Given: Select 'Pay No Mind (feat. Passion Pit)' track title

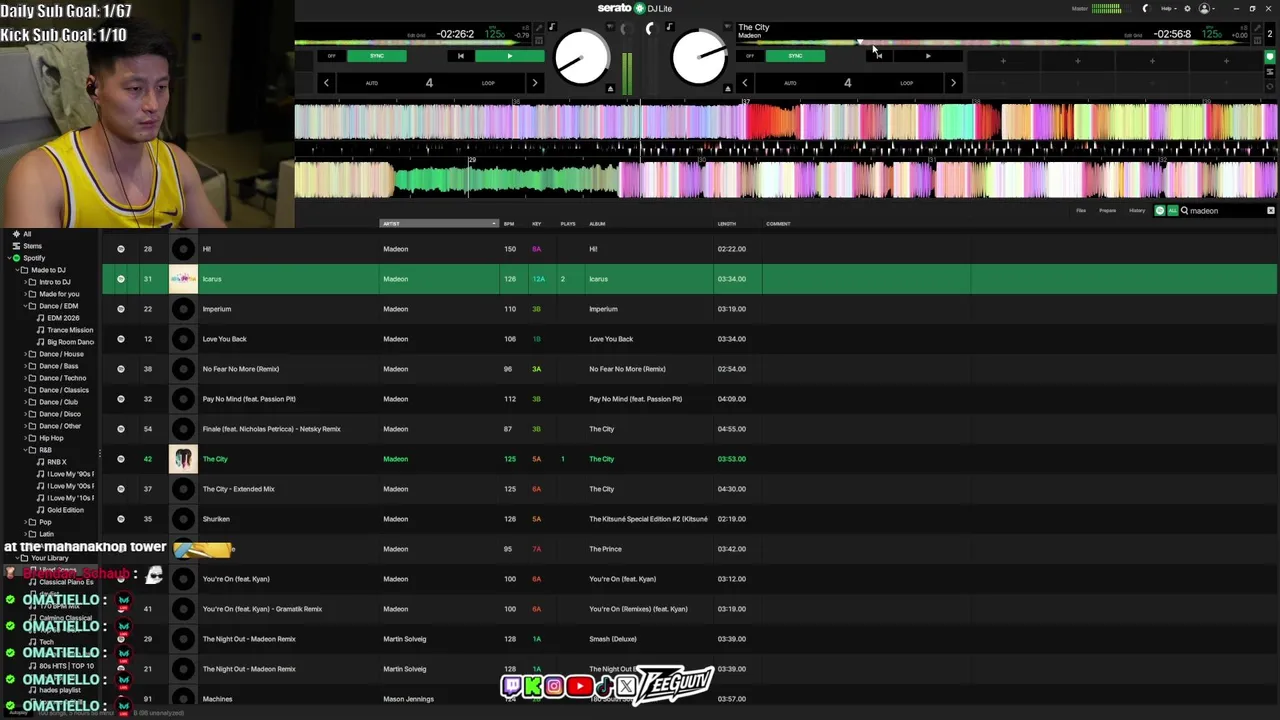Looking at the screenshot, I should point(249,399).
